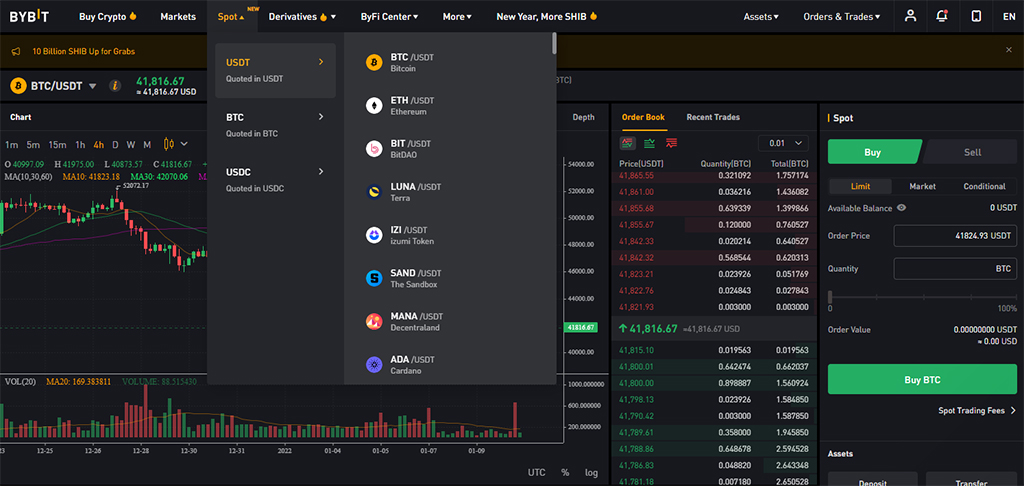Viewport: 1024px width, 486px height.
Task: Click bid price 41,815.10 in order book
Action: point(636,350)
